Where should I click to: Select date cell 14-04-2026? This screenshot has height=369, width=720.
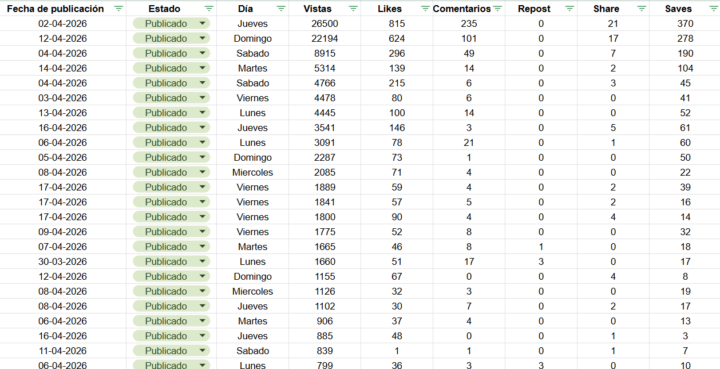click(63, 68)
